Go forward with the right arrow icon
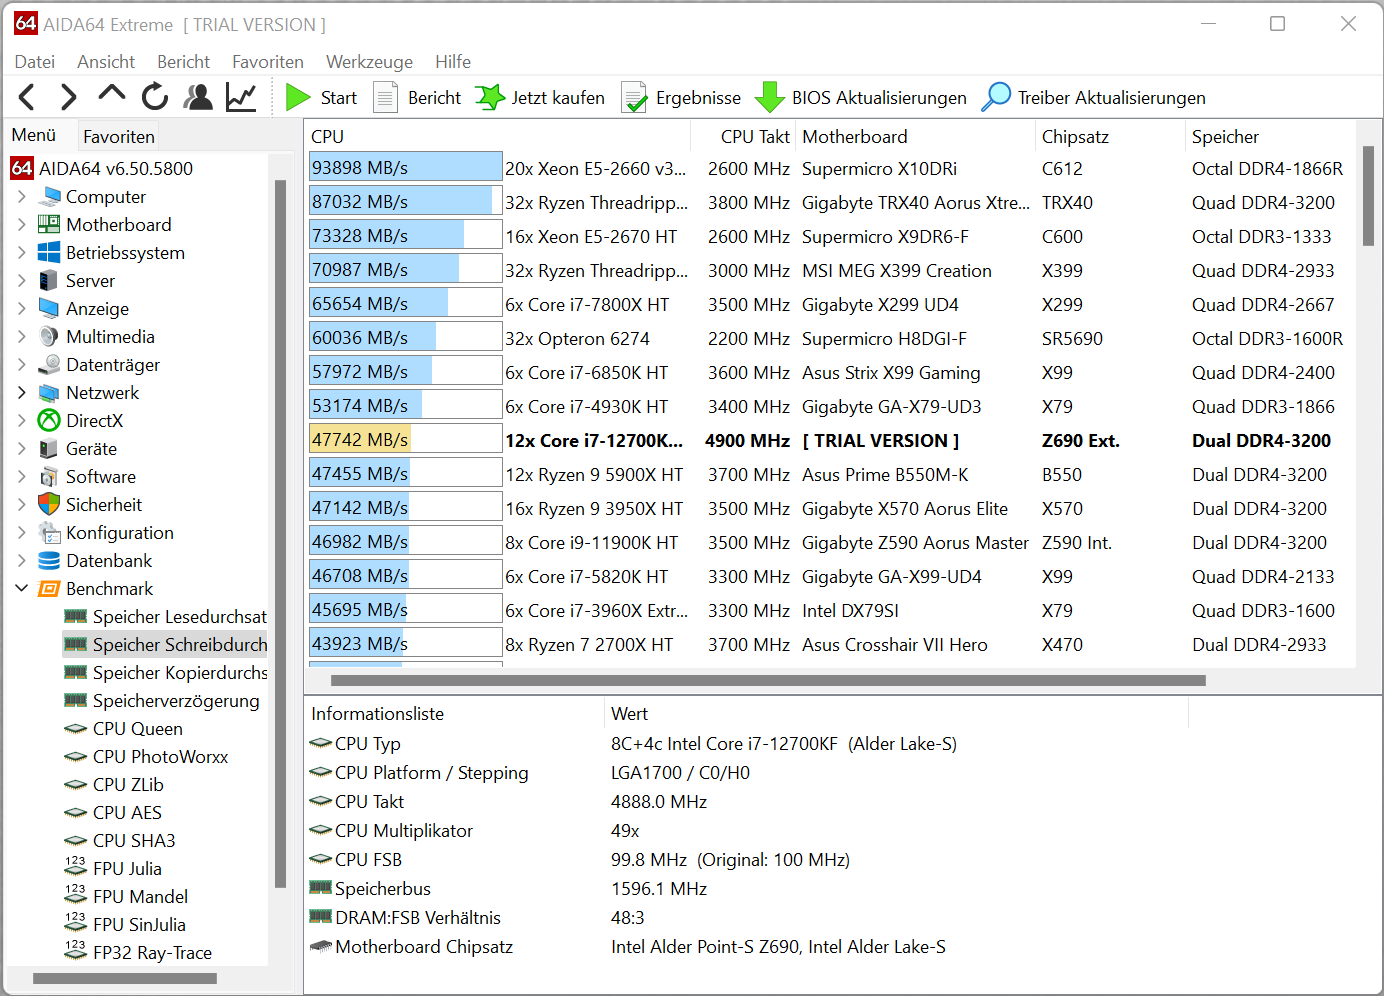1384x996 pixels. [68, 97]
